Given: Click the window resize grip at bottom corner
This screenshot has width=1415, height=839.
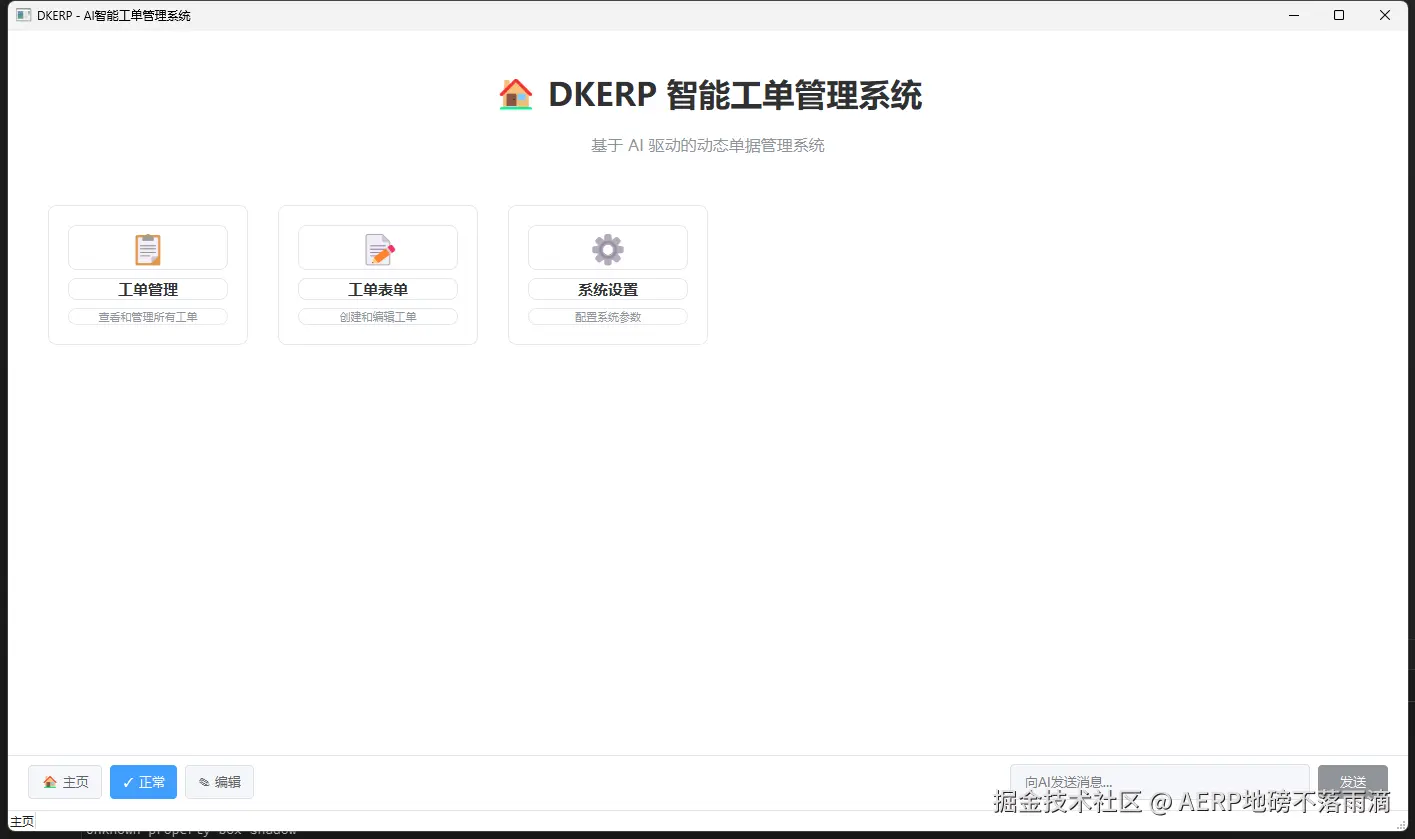Looking at the screenshot, I should tap(1400, 823).
